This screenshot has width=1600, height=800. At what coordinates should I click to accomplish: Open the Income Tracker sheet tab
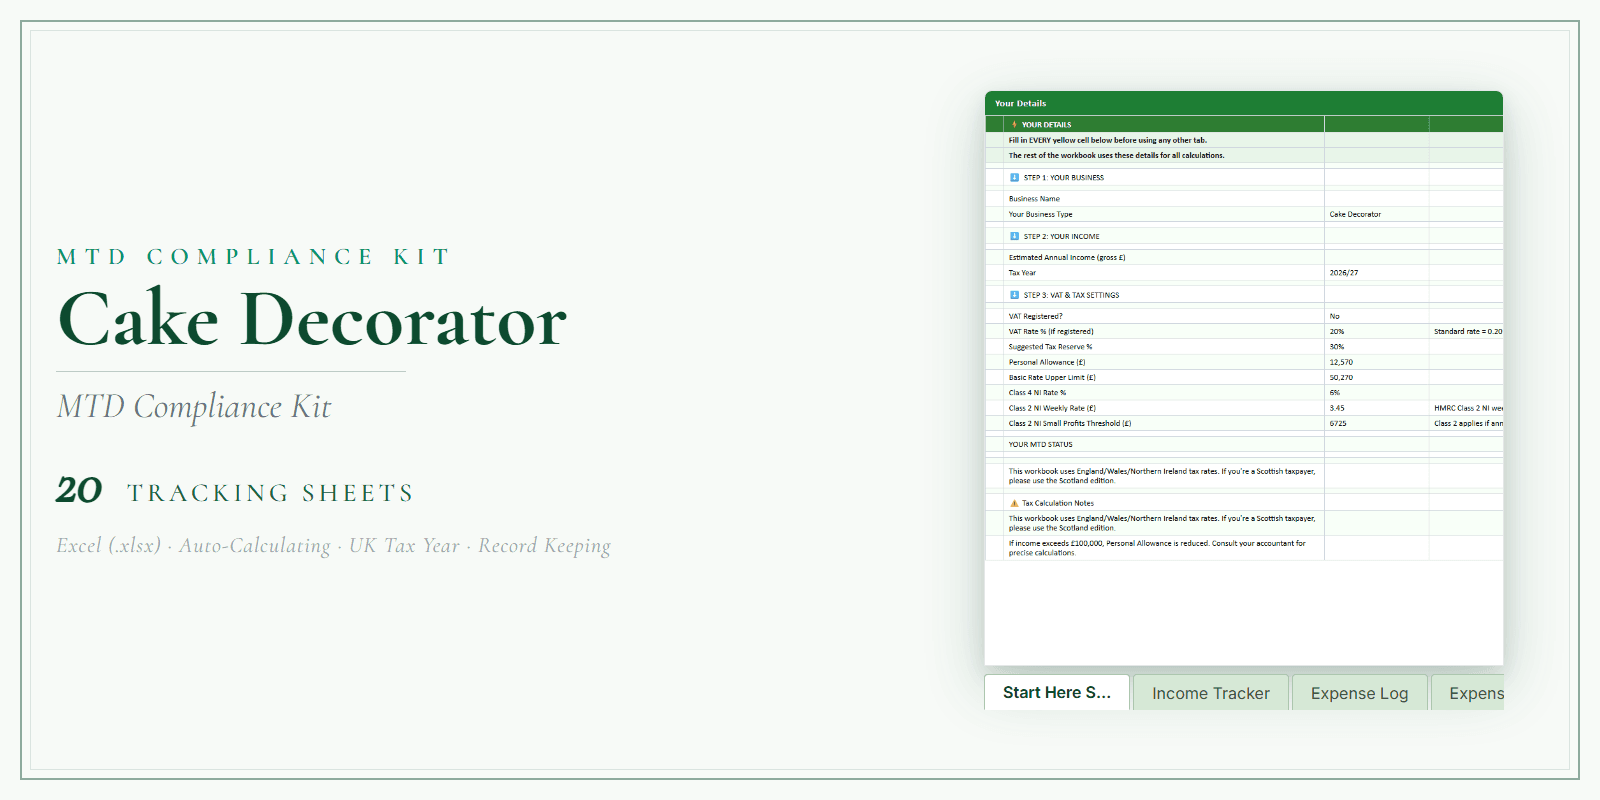click(x=1210, y=693)
